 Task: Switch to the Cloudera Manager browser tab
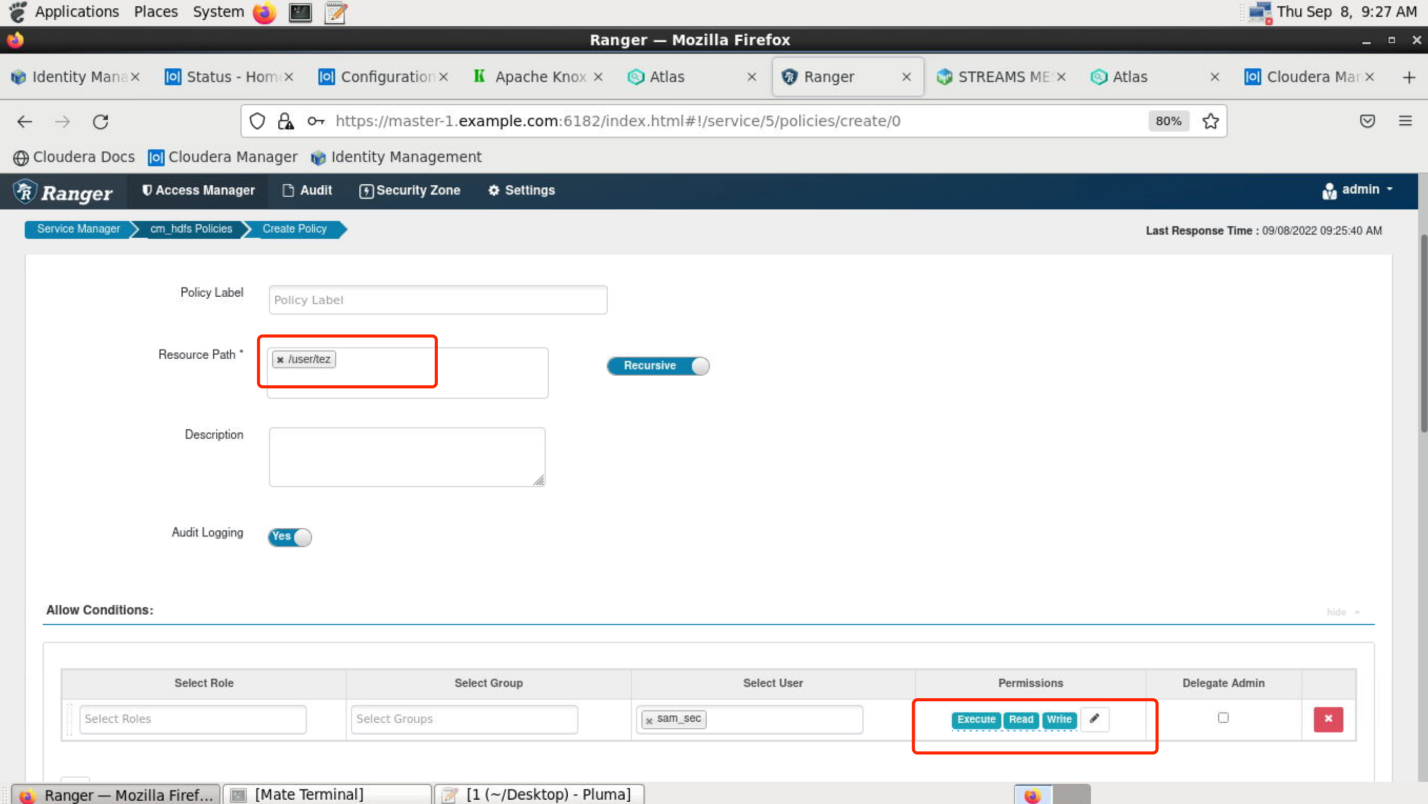tap(1309, 77)
